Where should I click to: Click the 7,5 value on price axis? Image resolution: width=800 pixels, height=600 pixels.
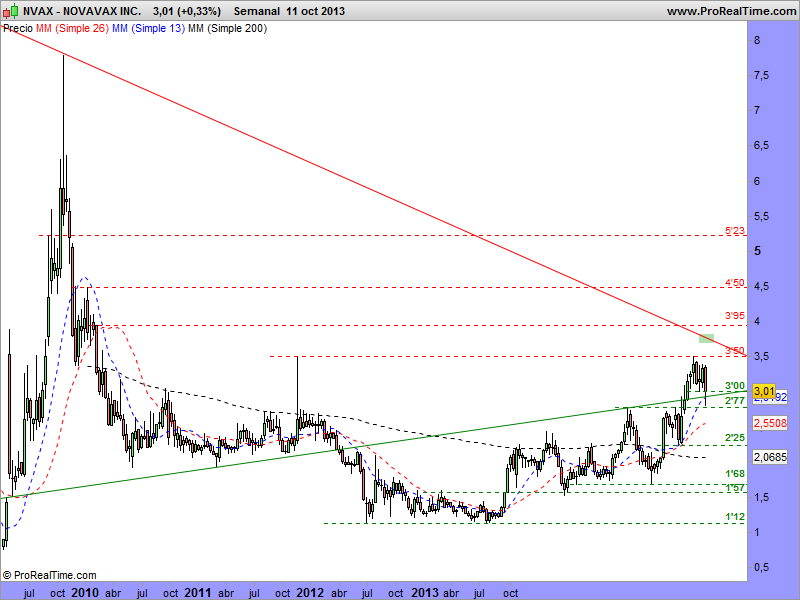pos(761,76)
